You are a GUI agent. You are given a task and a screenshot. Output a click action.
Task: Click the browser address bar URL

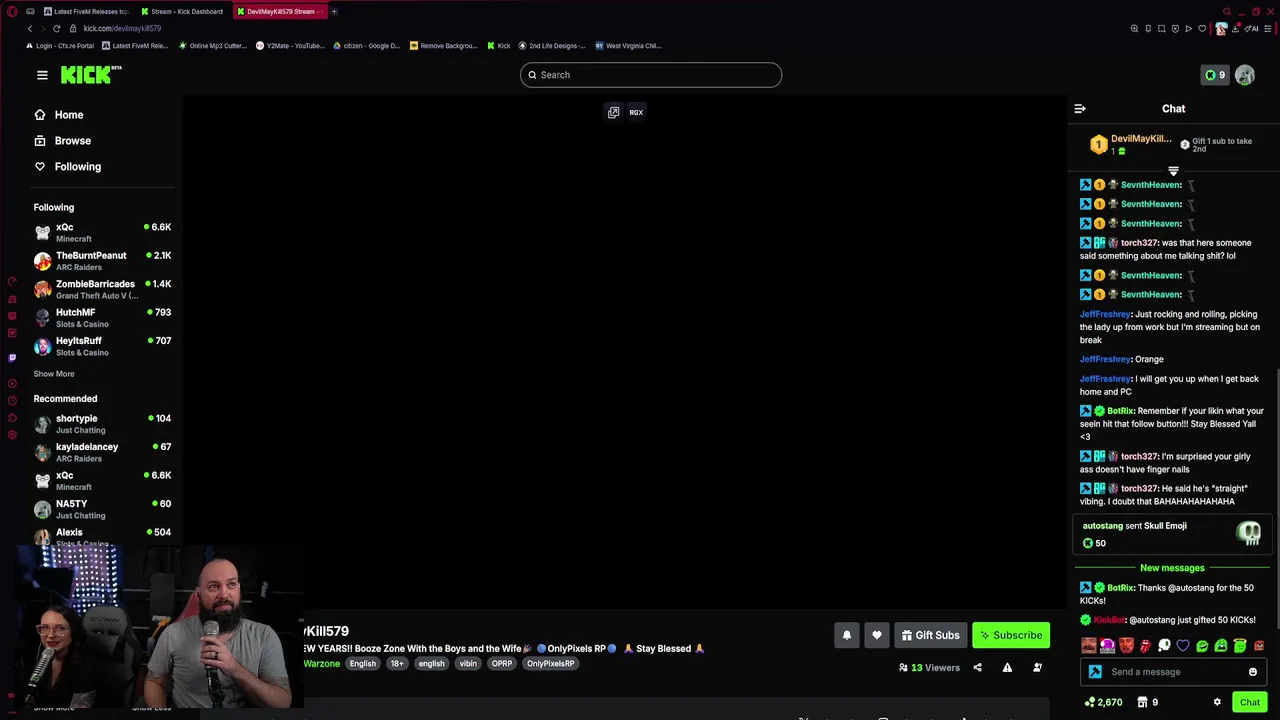click(122, 28)
